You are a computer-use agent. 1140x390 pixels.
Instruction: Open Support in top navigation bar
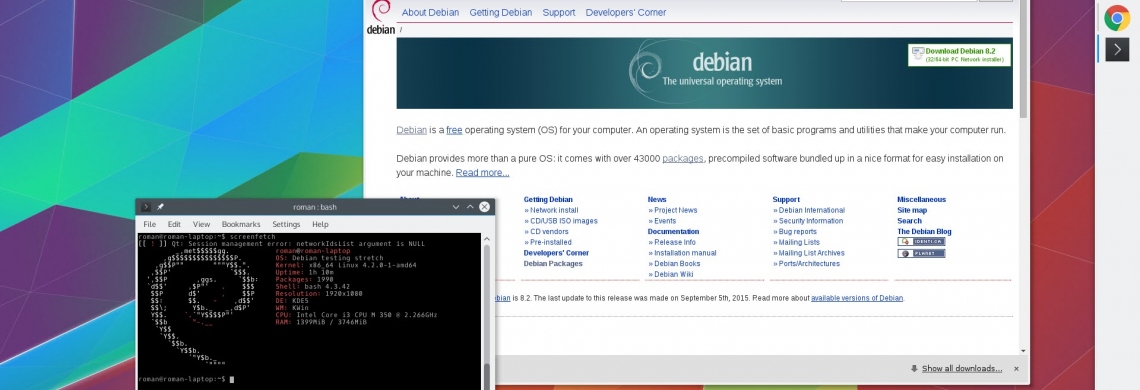558,12
